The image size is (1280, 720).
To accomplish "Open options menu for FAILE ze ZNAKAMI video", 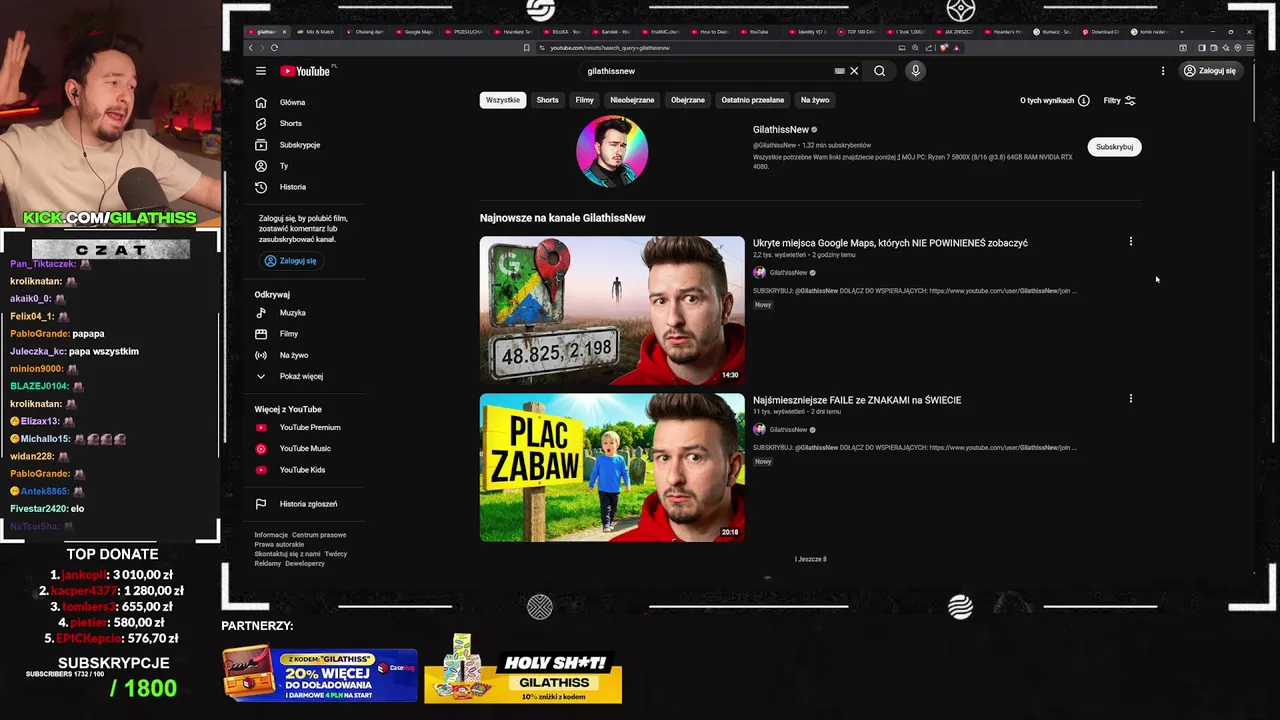I will 1131,398.
